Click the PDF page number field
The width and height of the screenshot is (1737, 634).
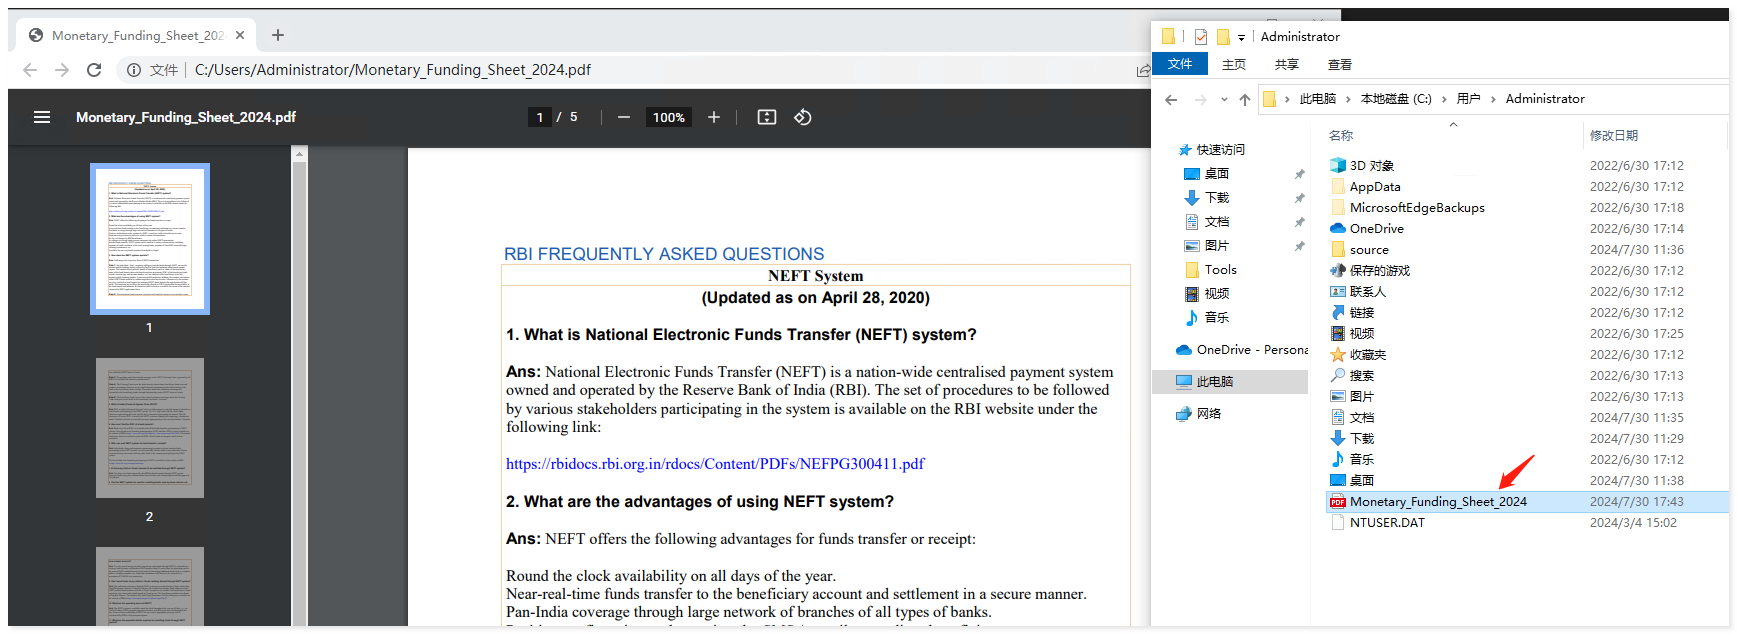(540, 117)
